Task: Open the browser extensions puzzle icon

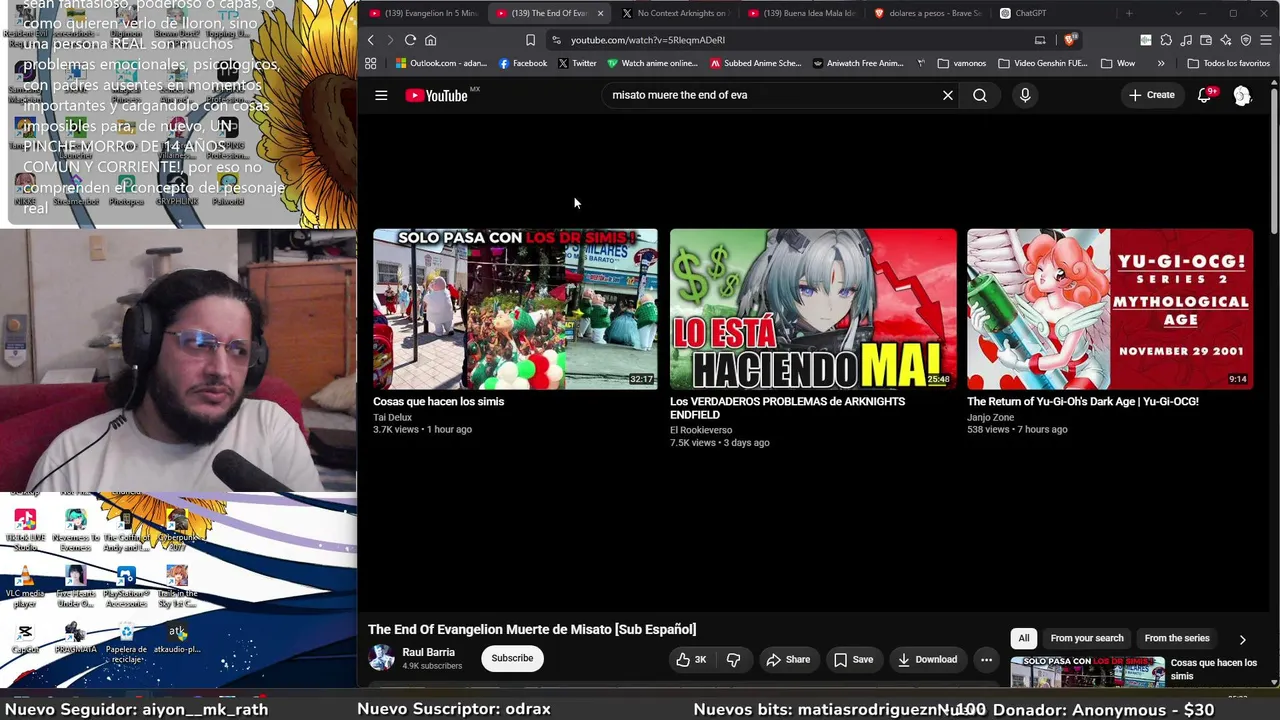Action: click(1166, 40)
